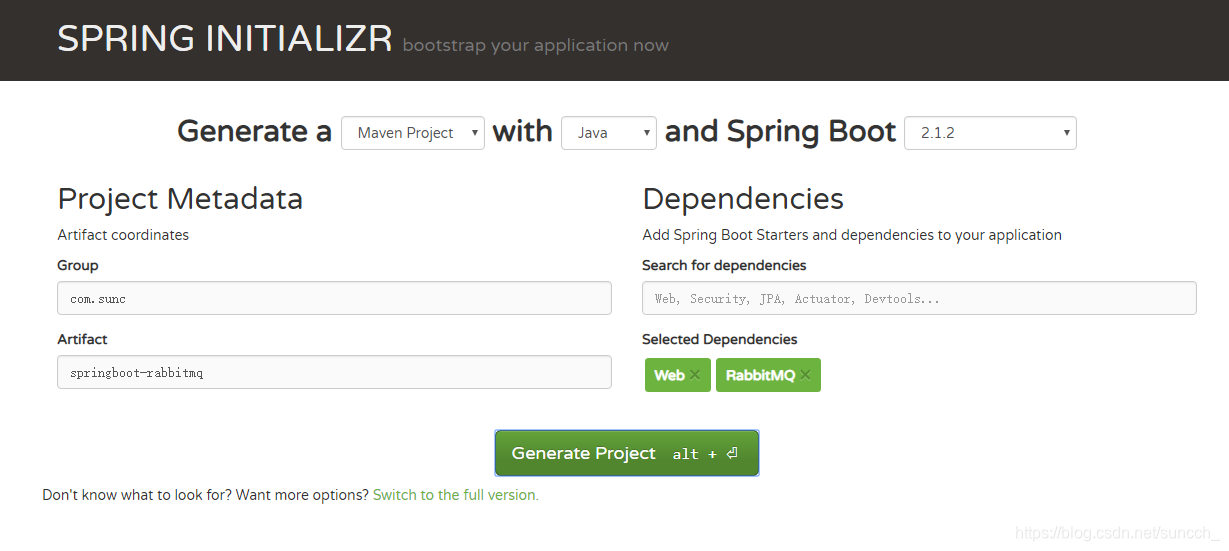Click the Dependencies heading
The width and height of the screenshot is (1229, 551).
pos(743,199)
